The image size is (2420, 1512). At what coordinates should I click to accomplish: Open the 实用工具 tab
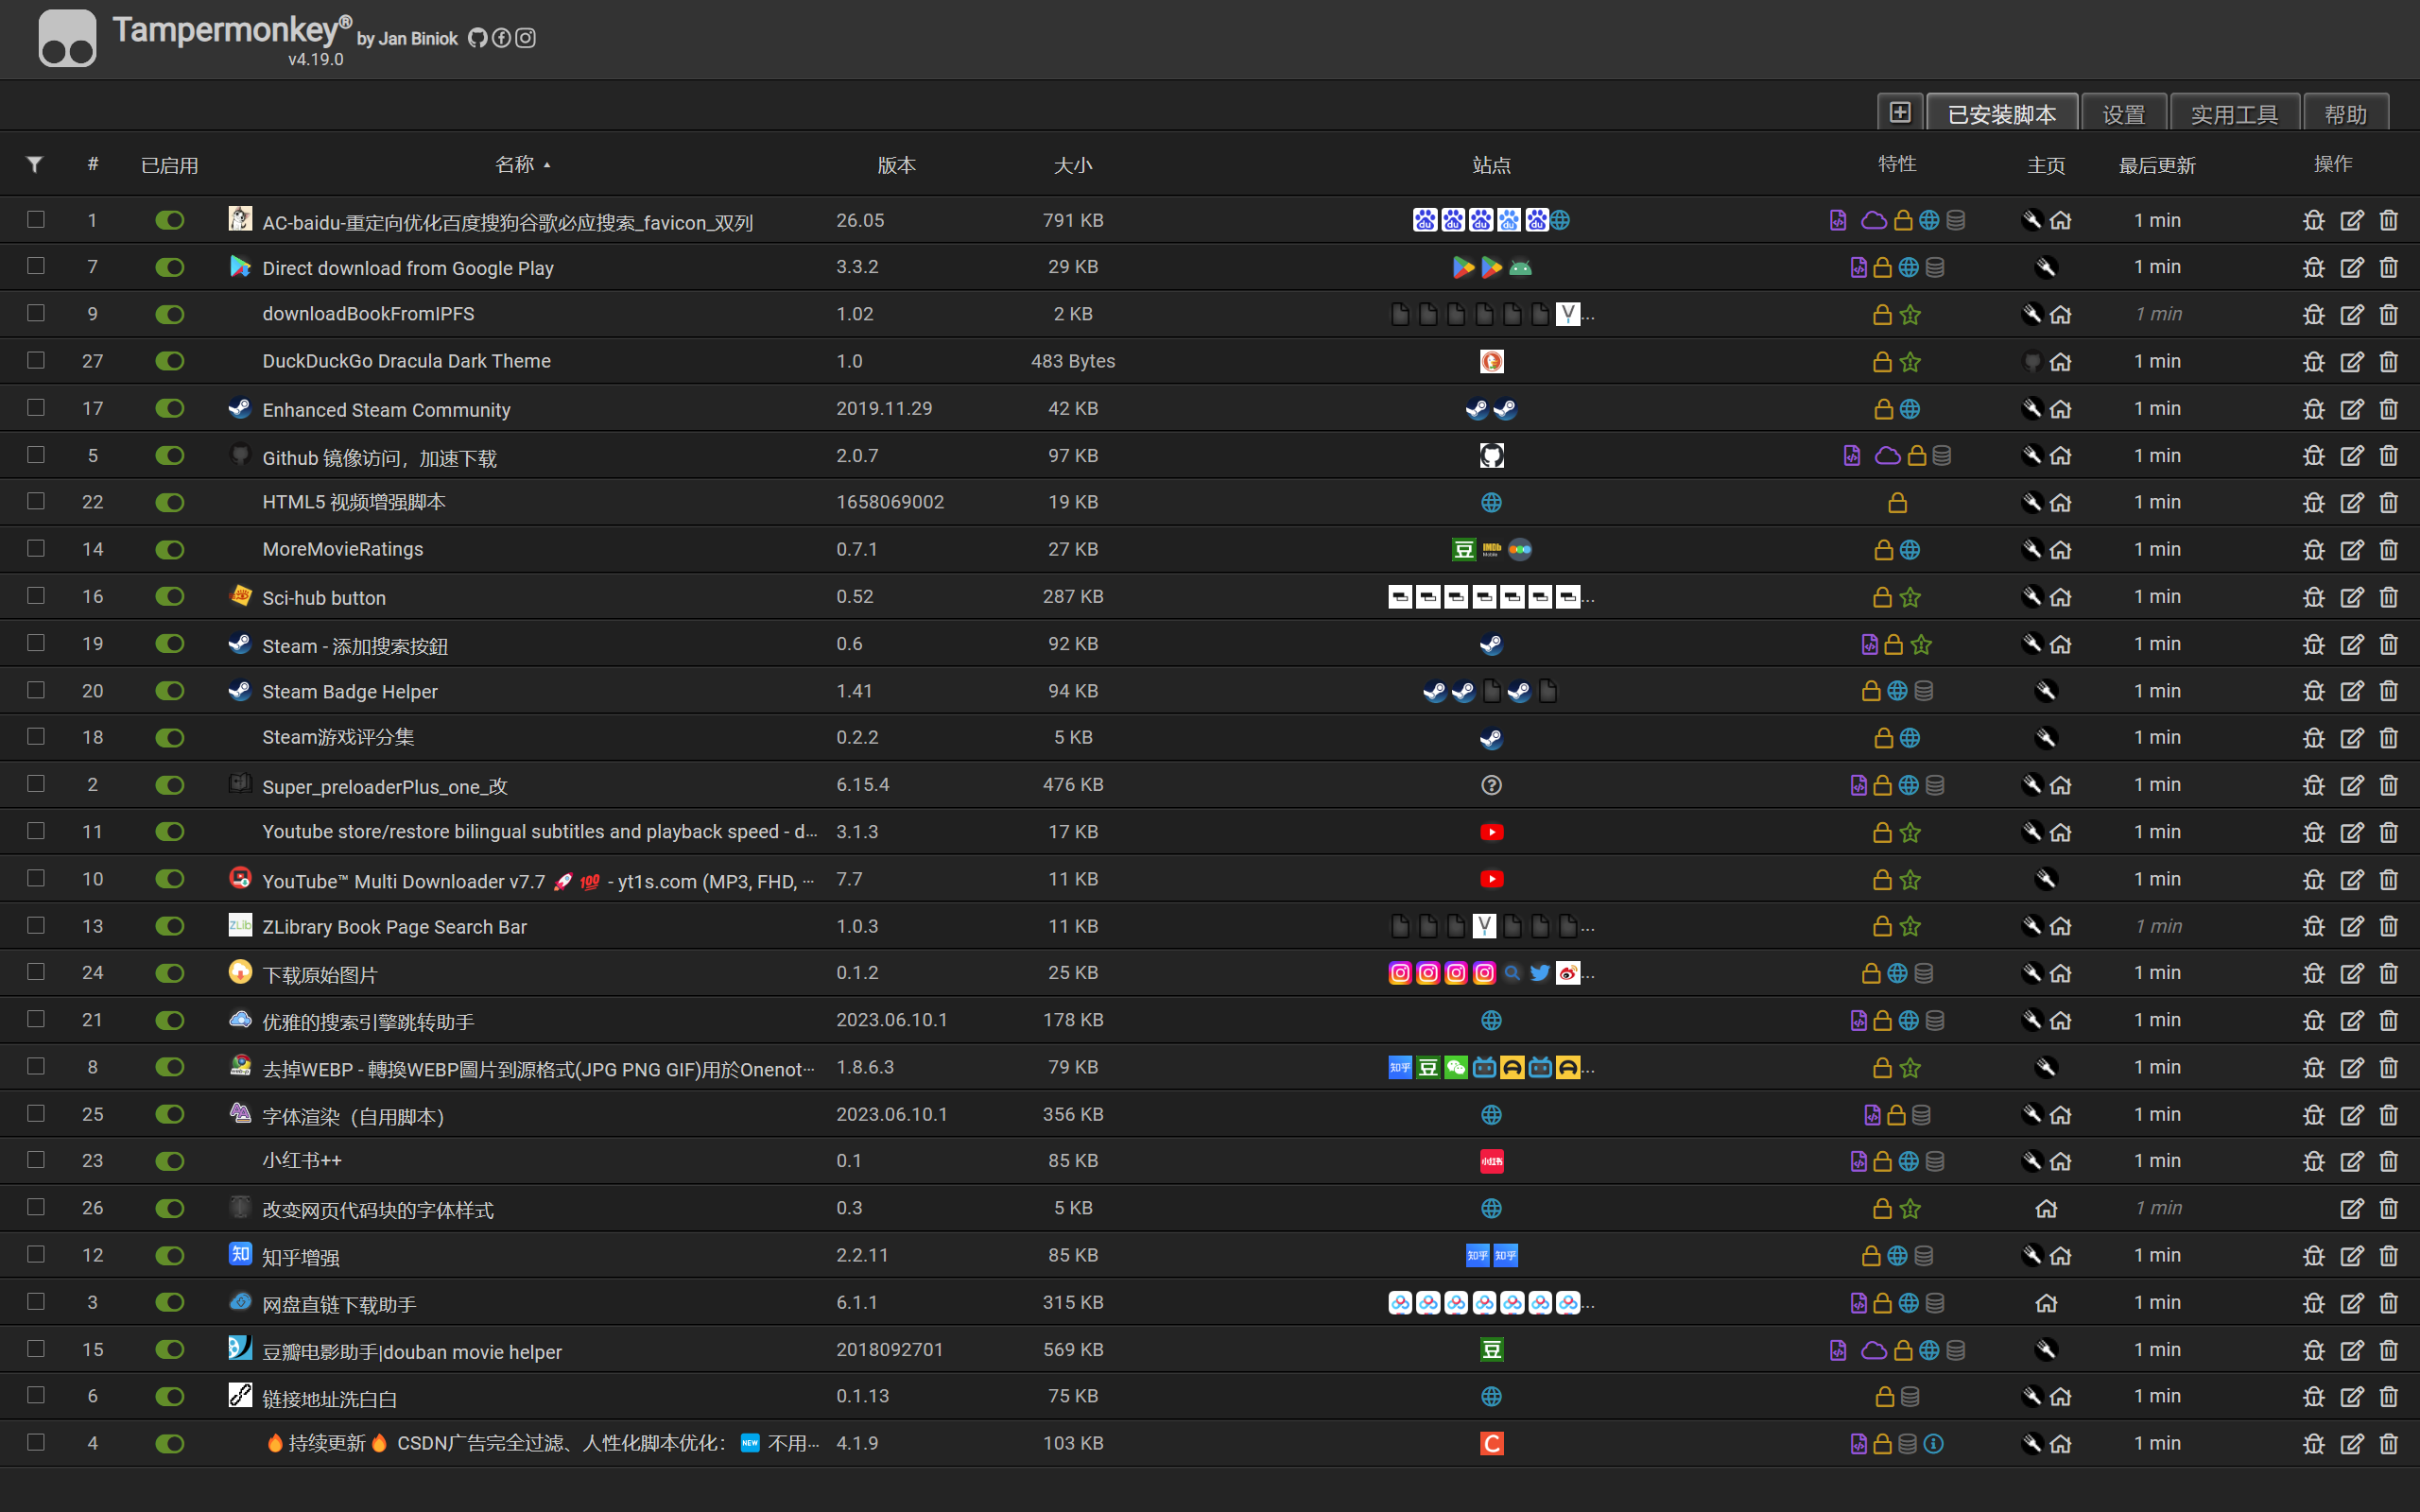pos(2233,115)
